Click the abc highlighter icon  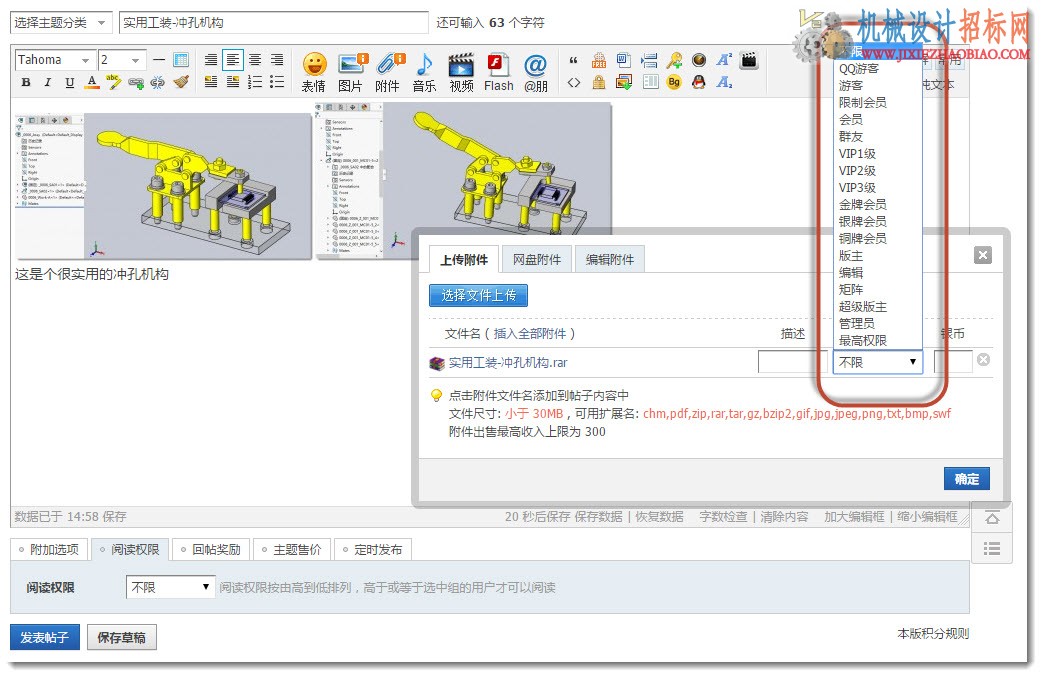click(114, 82)
